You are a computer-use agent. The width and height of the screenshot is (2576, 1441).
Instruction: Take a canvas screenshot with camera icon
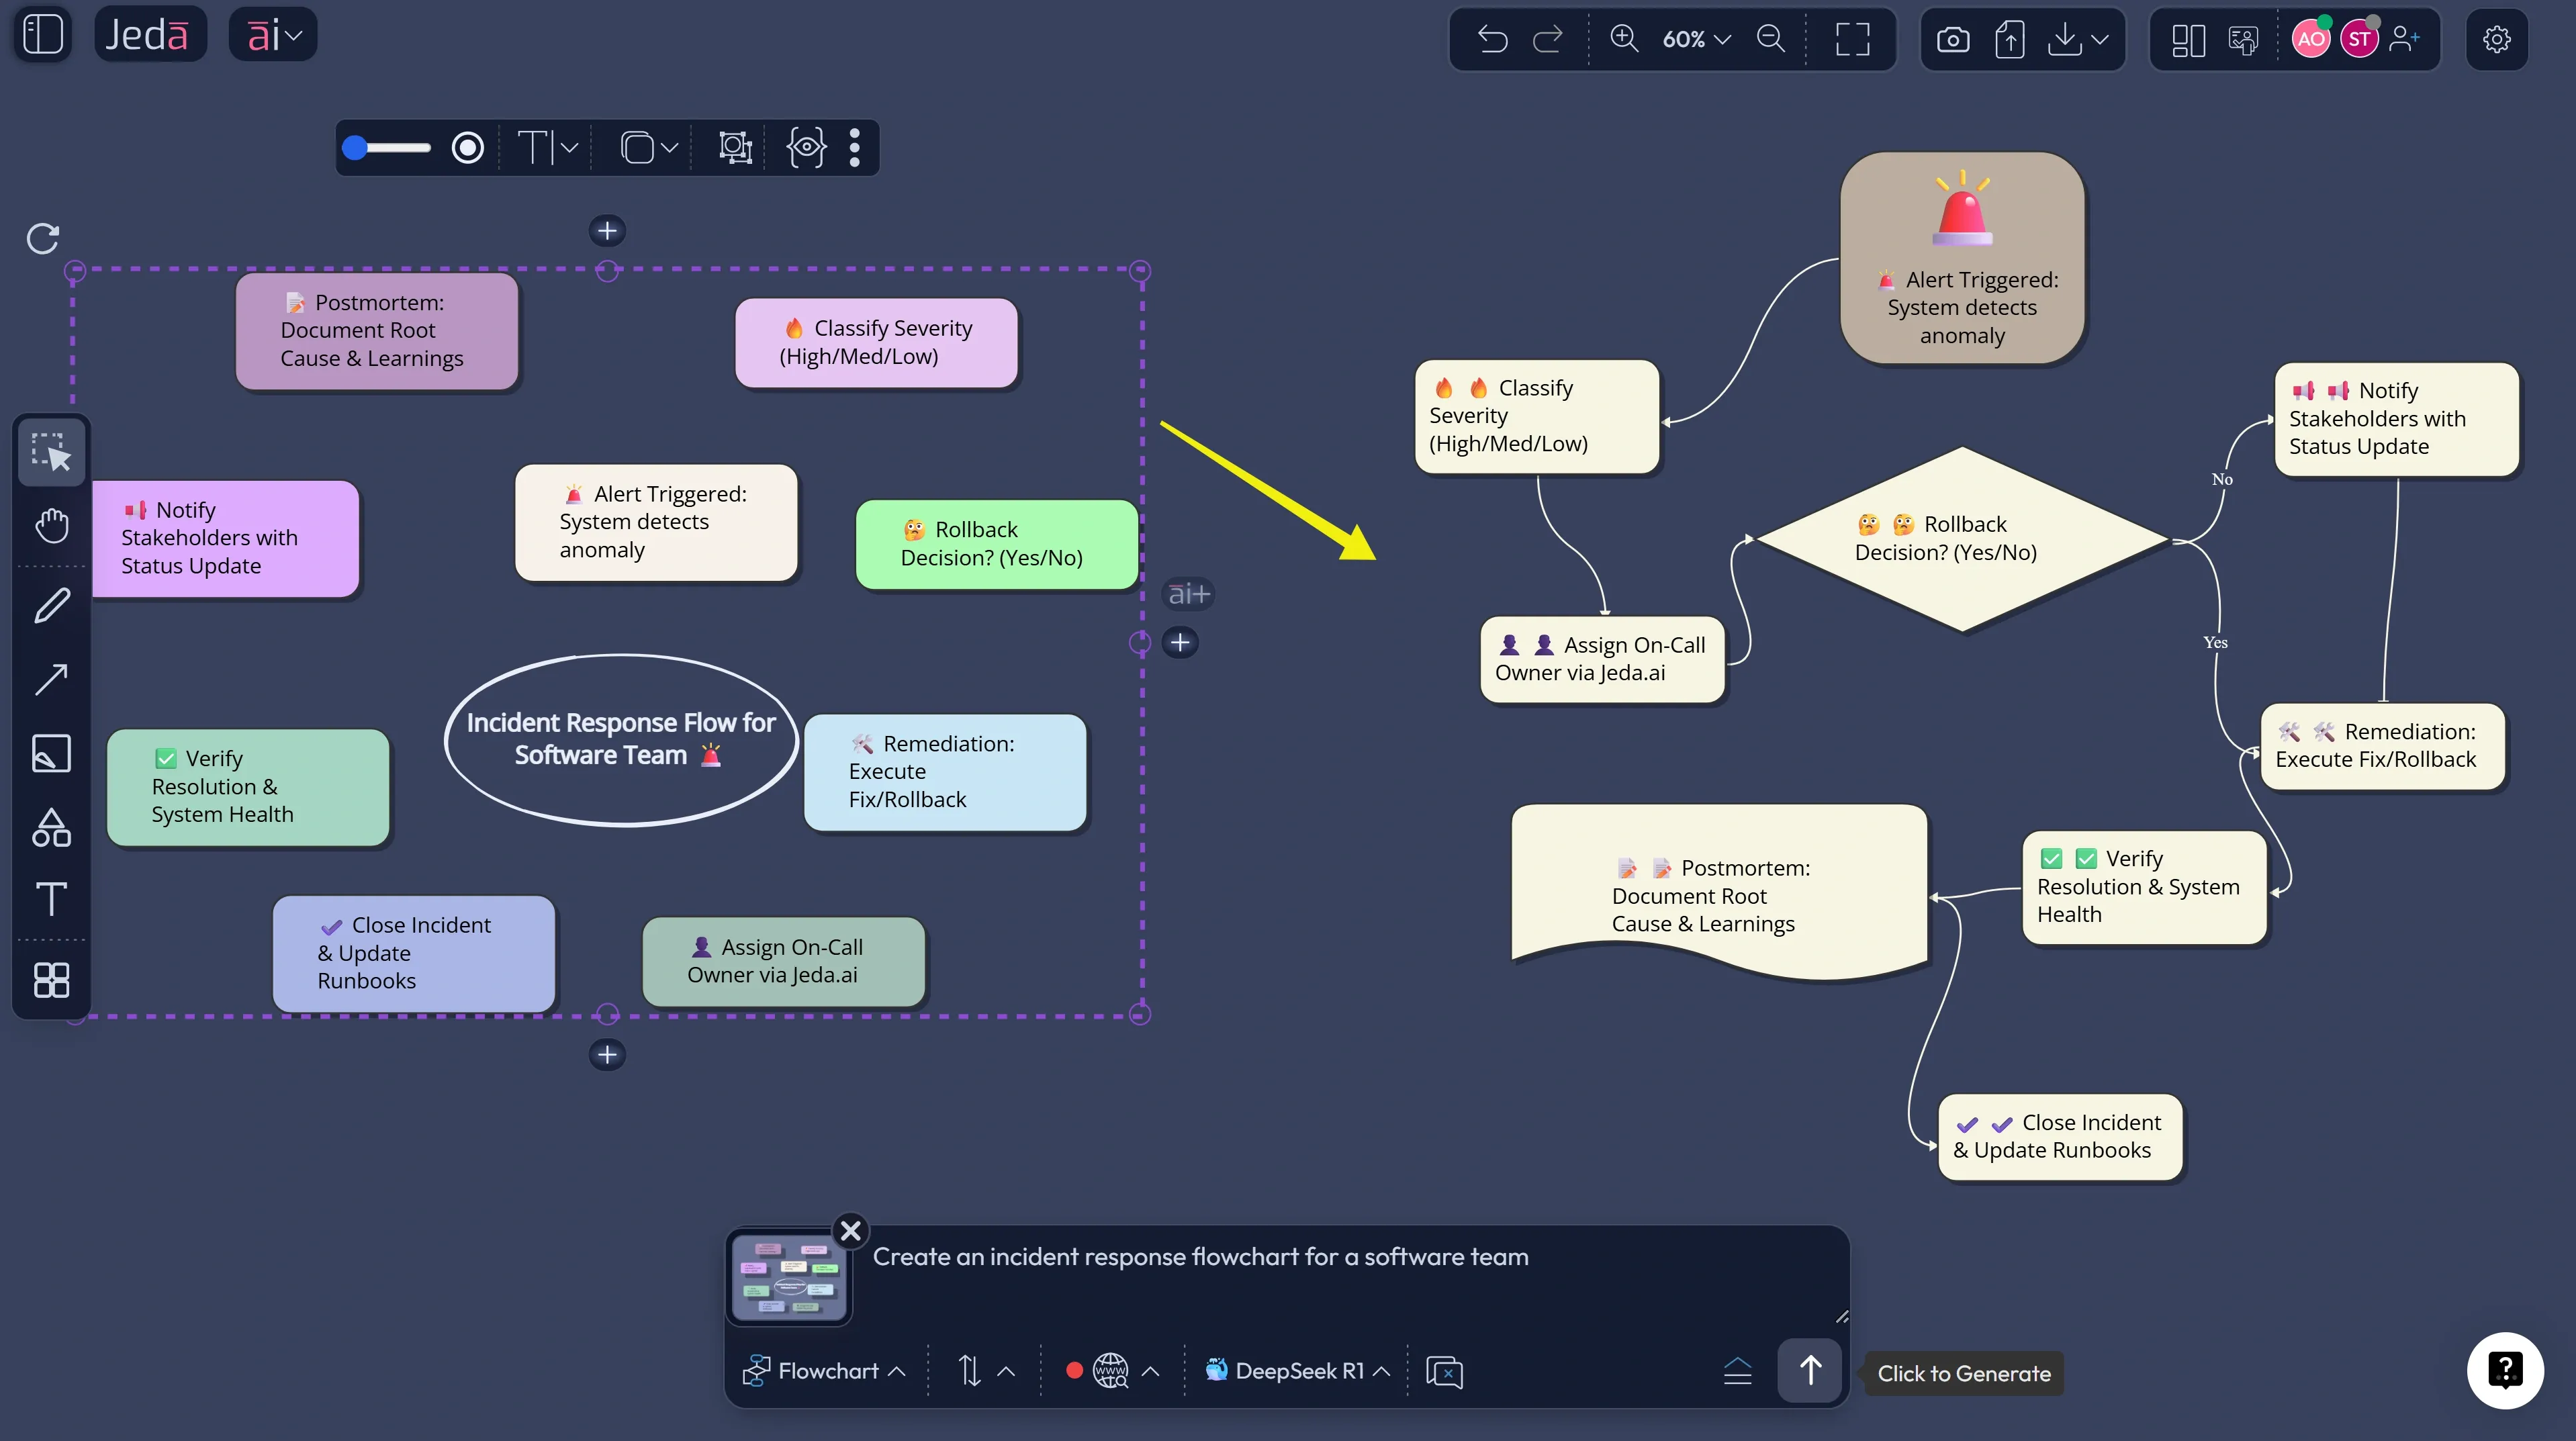(1952, 39)
